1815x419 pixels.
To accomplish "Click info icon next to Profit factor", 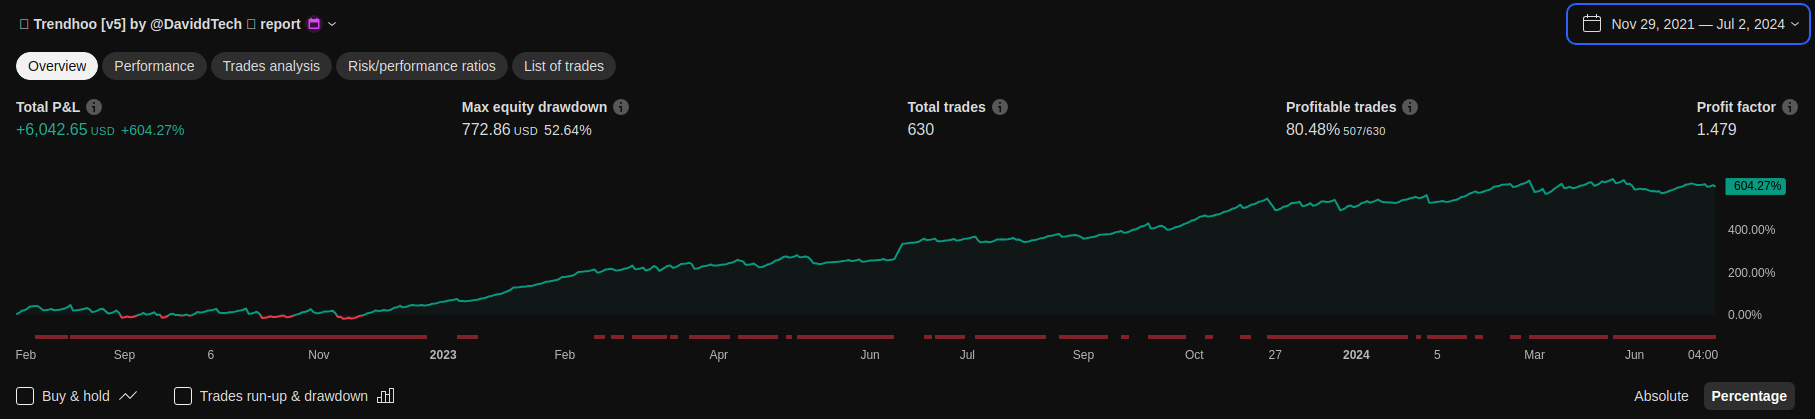I will pos(1790,107).
